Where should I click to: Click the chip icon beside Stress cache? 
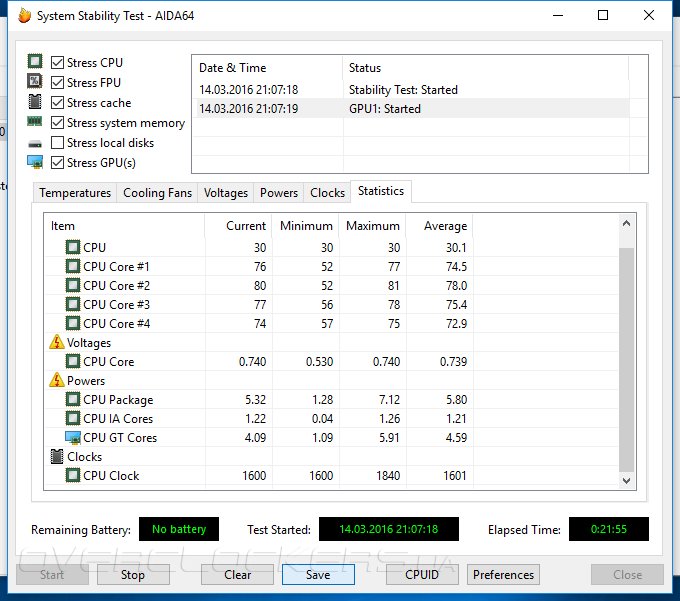click(x=35, y=101)
